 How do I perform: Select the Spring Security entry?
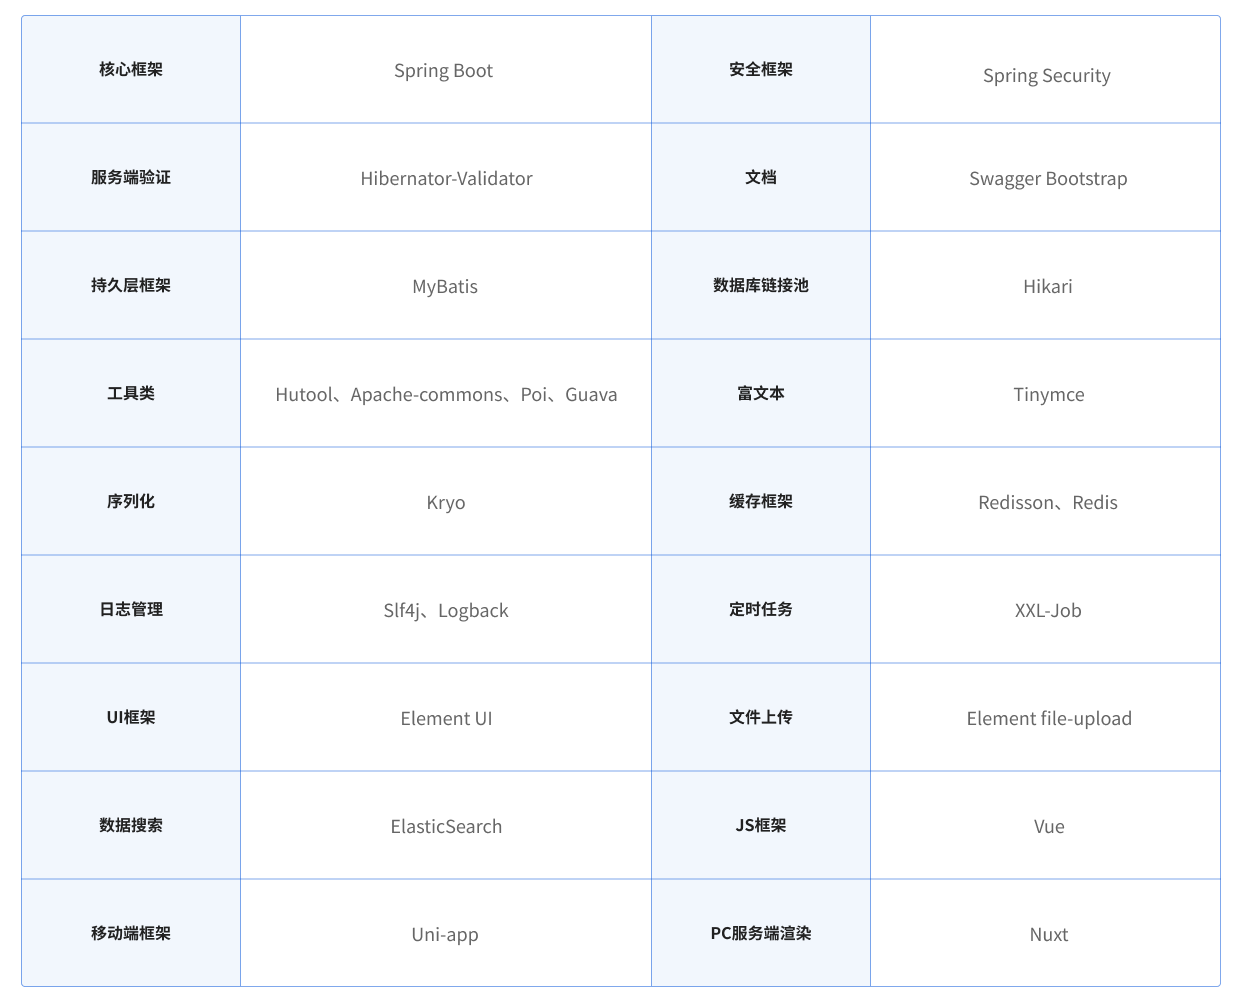(1047, 75)
